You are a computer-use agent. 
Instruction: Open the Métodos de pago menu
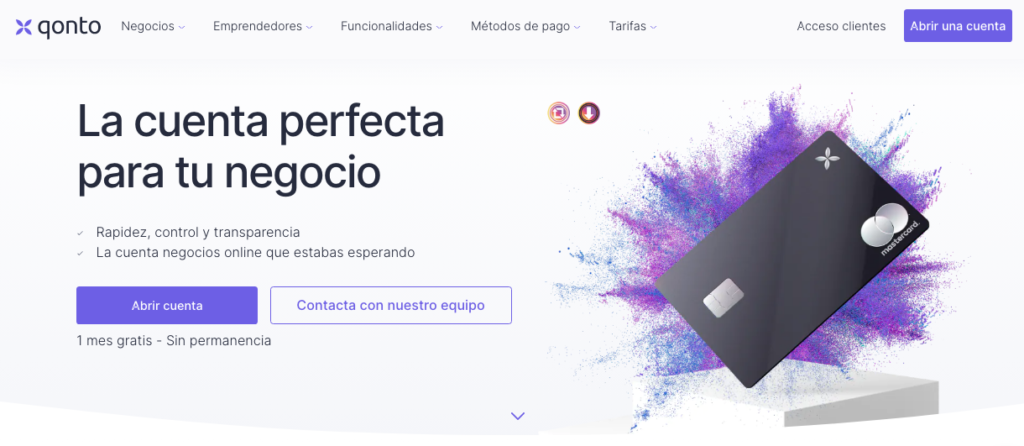point(525,27)
